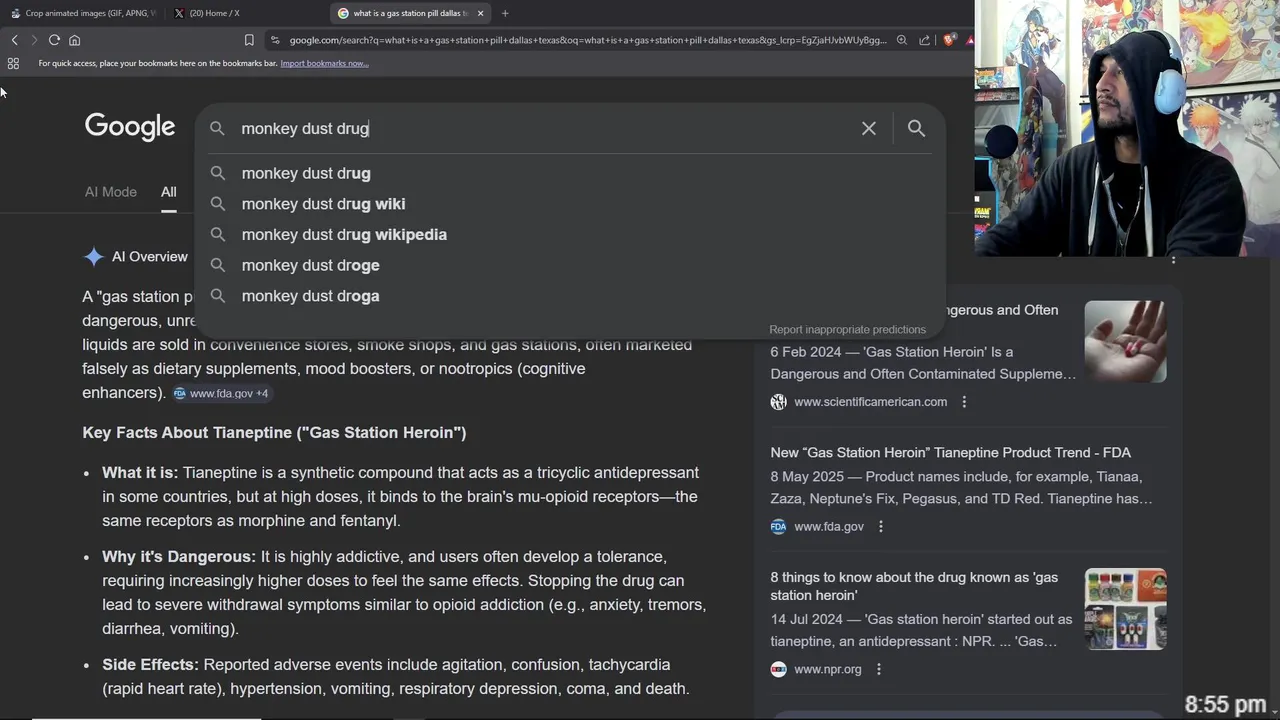The width and height of the screenshot is (1280, 720).
Task: Open Brave Shields icon
Action: point(948,40)
